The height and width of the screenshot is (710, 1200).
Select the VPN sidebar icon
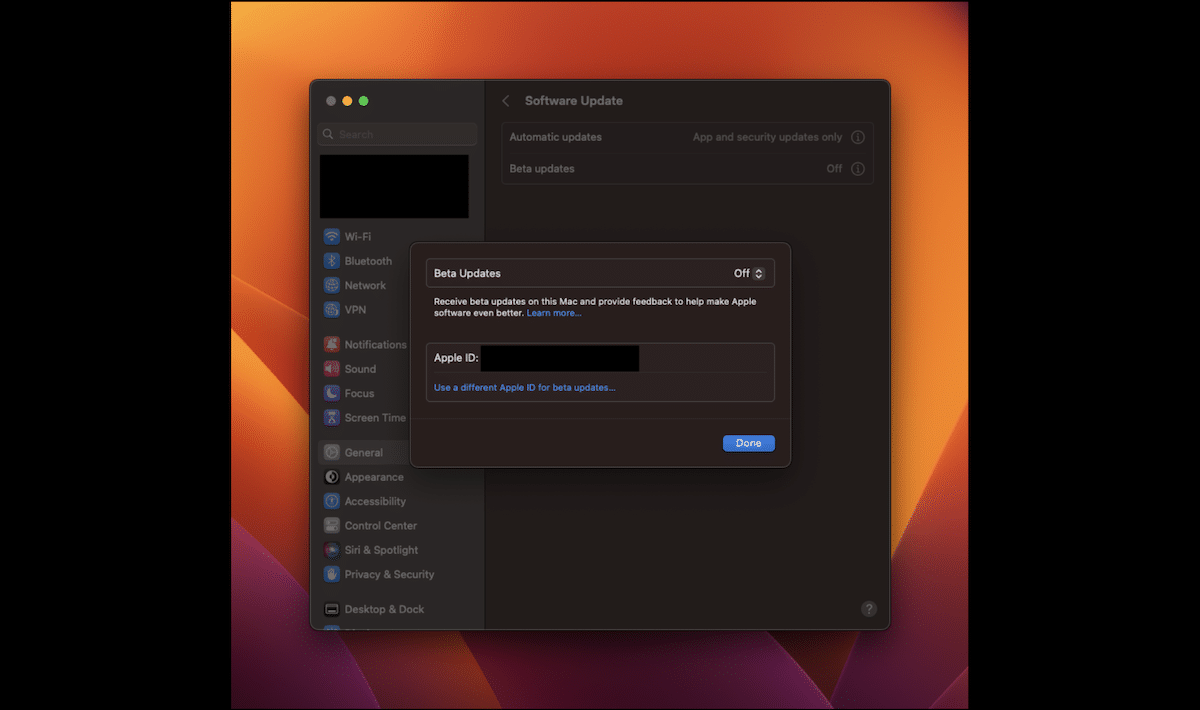pyautogui.click(x=331, y=310)
